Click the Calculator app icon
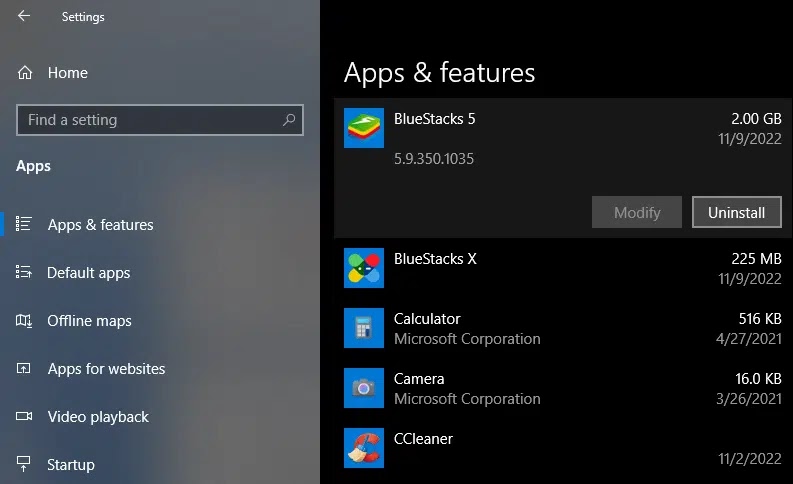Image resolution: width=793 pixels, height=484 pixels. coord(364,328)
